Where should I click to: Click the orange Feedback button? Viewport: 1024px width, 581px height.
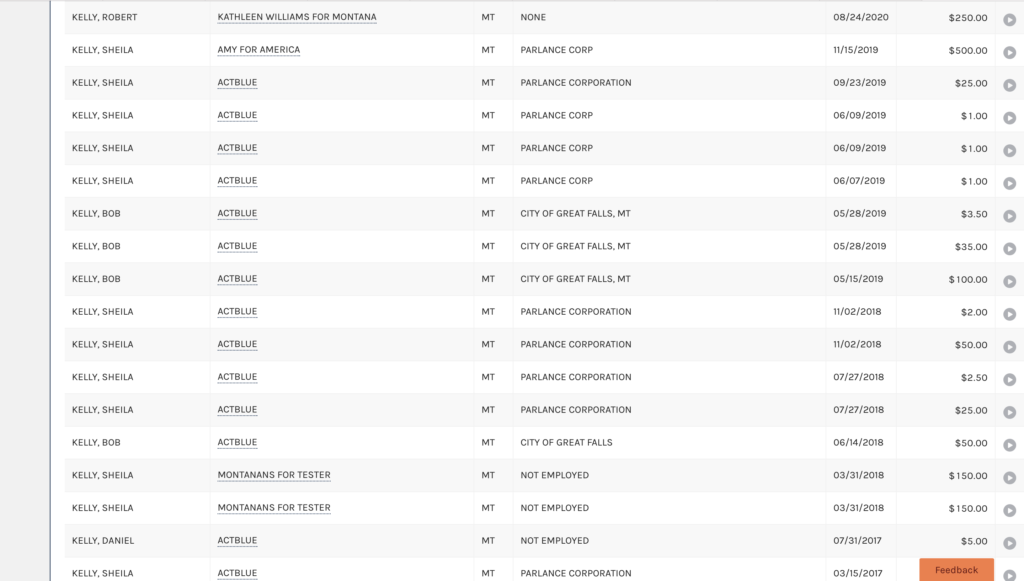(x=956, y=570)
